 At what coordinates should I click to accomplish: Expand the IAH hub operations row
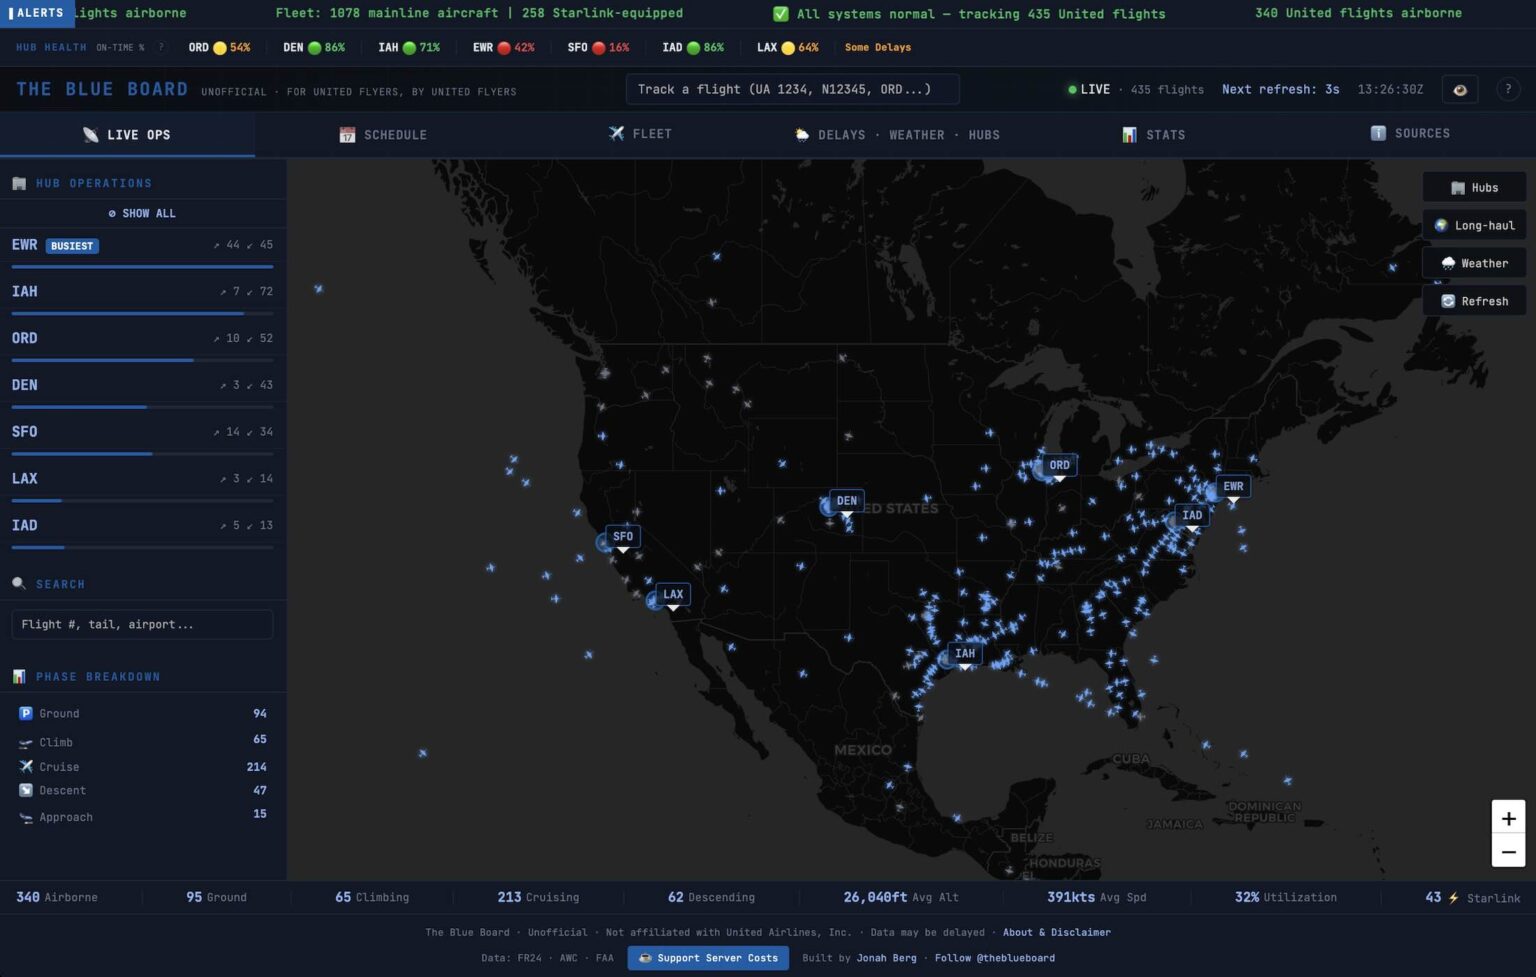[x=142, y=292]
